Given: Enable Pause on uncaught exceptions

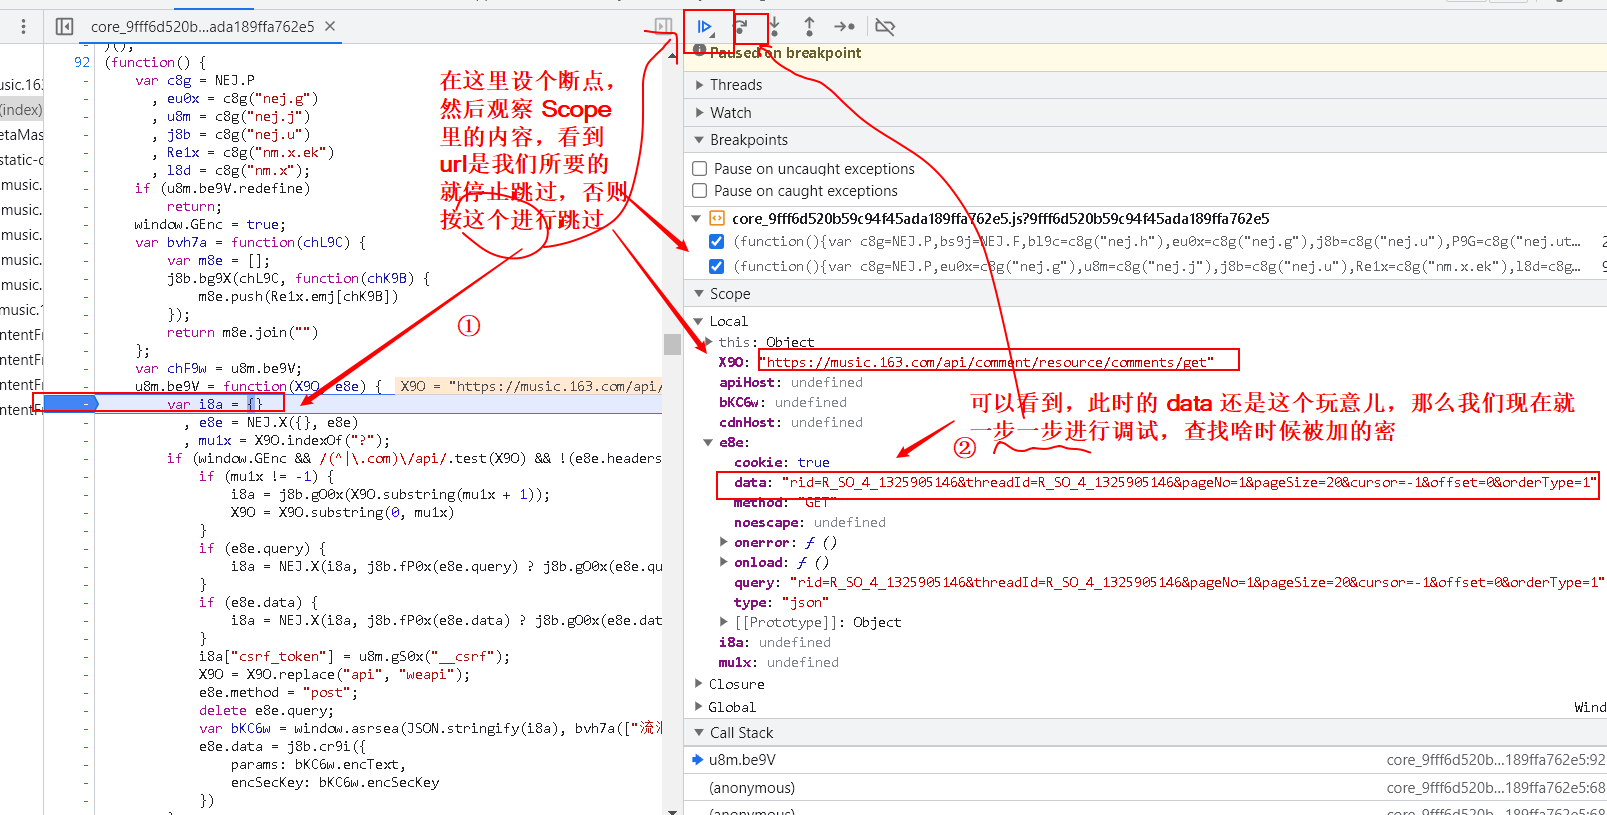Looking at the screenshot, I should (x=700, y=169).
